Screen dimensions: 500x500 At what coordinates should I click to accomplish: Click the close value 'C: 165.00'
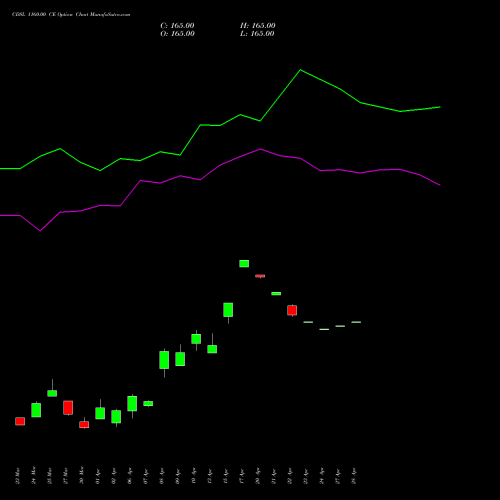click(177, 26)
